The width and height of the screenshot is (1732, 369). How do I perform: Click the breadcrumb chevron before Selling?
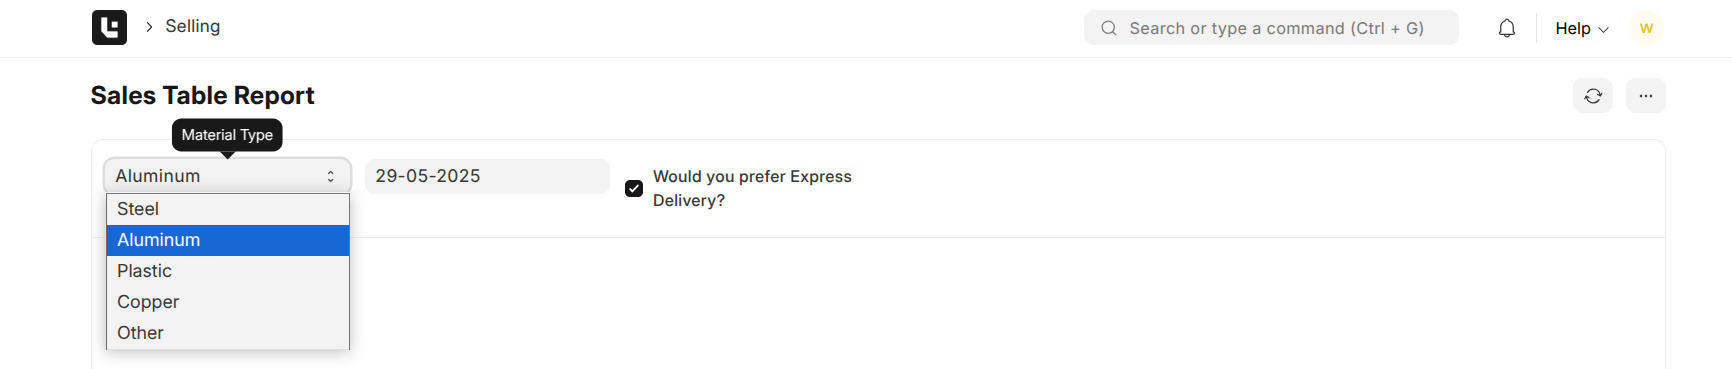[x=149, y=27]
